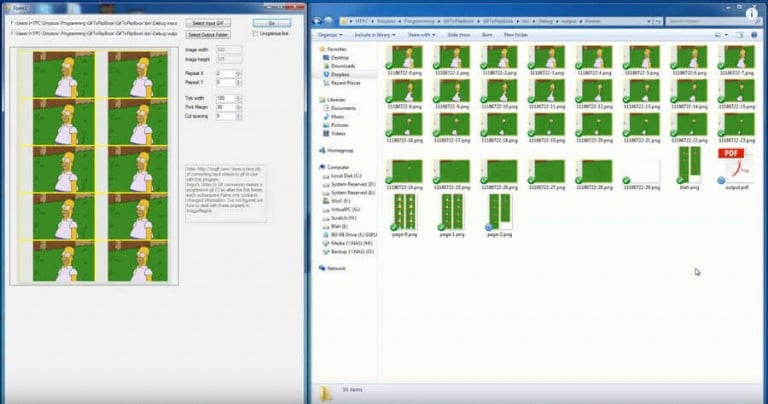Click the Select Input Gif button

pyautogui.click(x=208, y=23)
